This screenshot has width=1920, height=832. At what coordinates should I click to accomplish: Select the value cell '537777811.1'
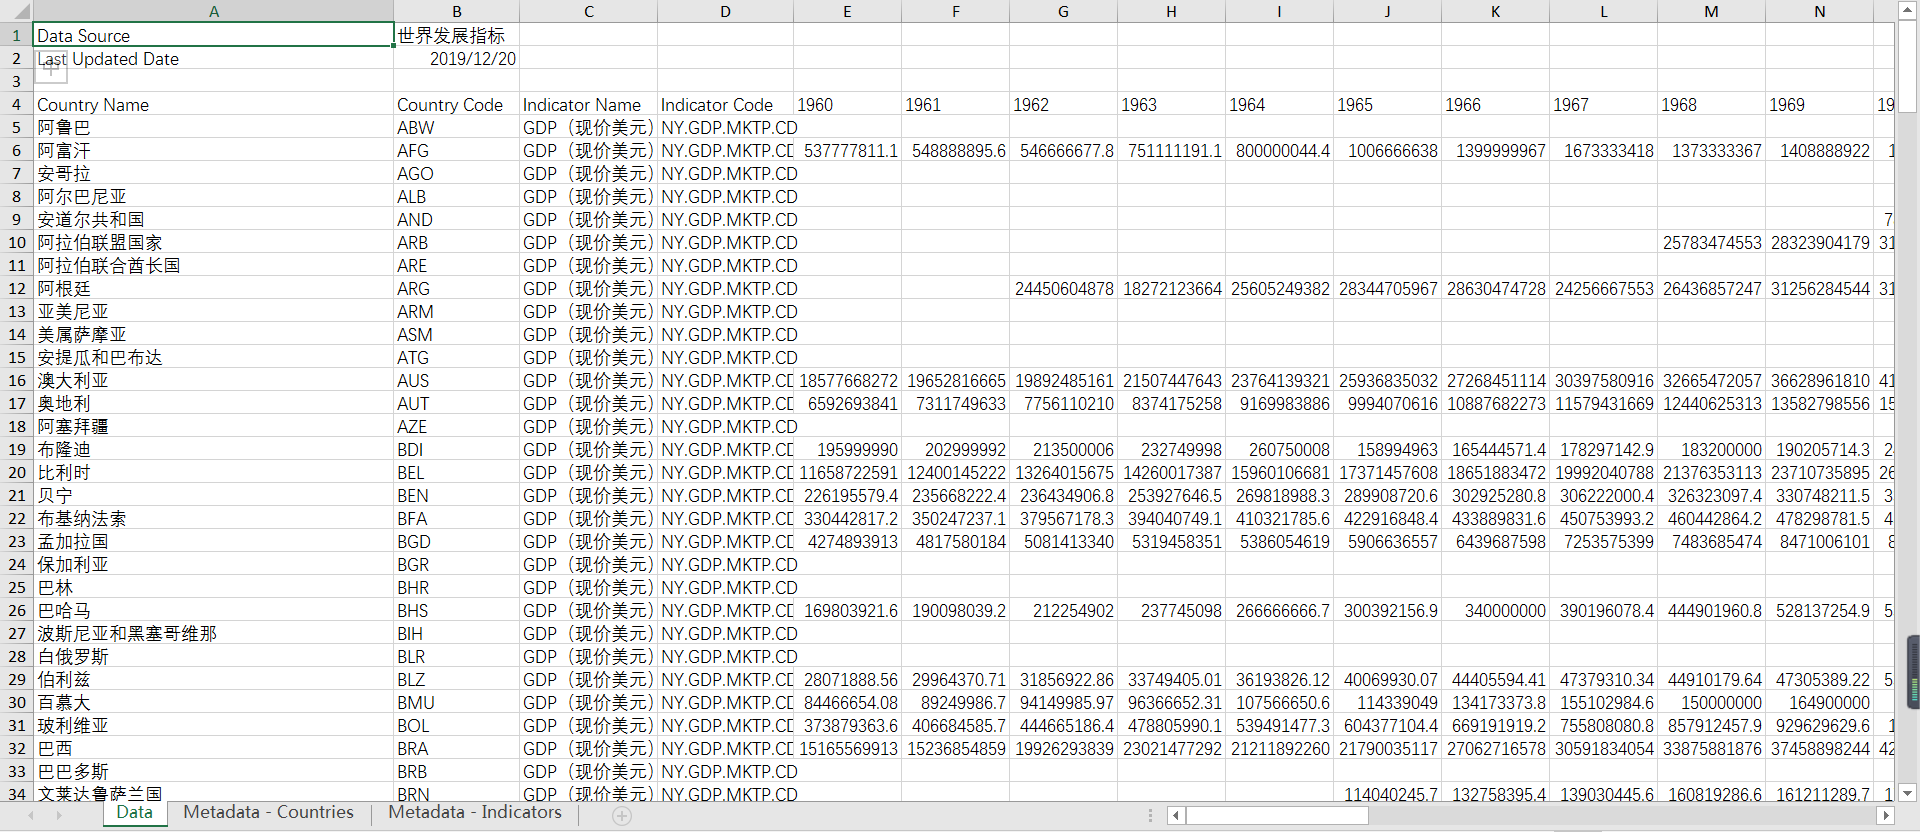[848, 151]
